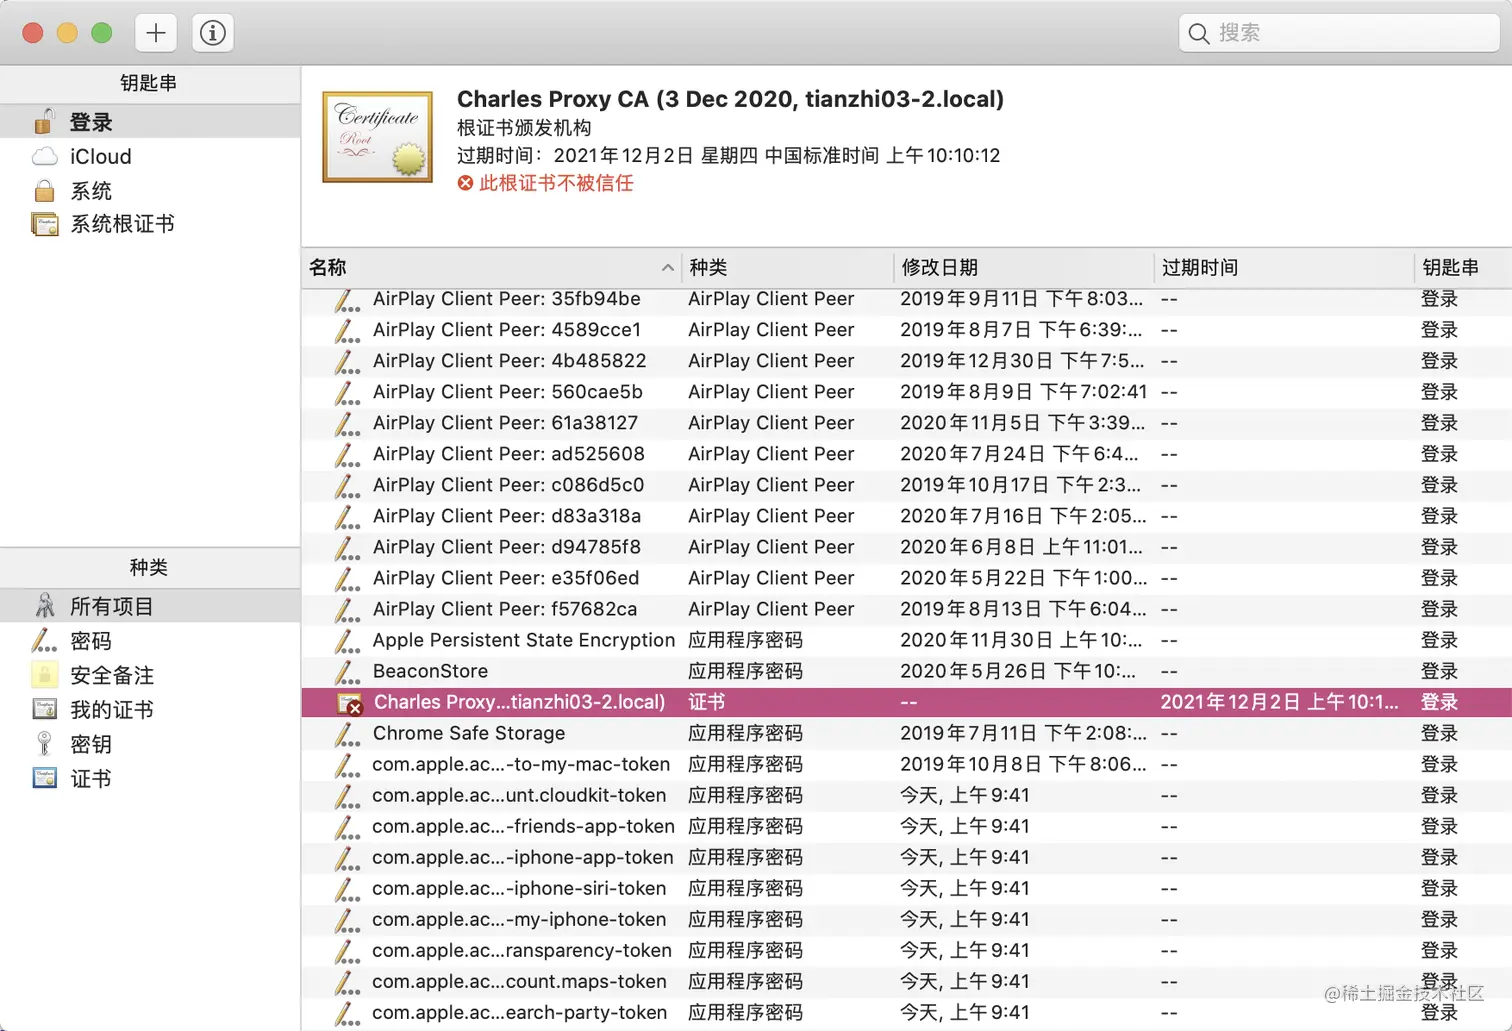Viewport: 1512px width, 1031px height.
Task: Select row AirPlay Client Peer: 4589cce1
Action: coord(907,330)
